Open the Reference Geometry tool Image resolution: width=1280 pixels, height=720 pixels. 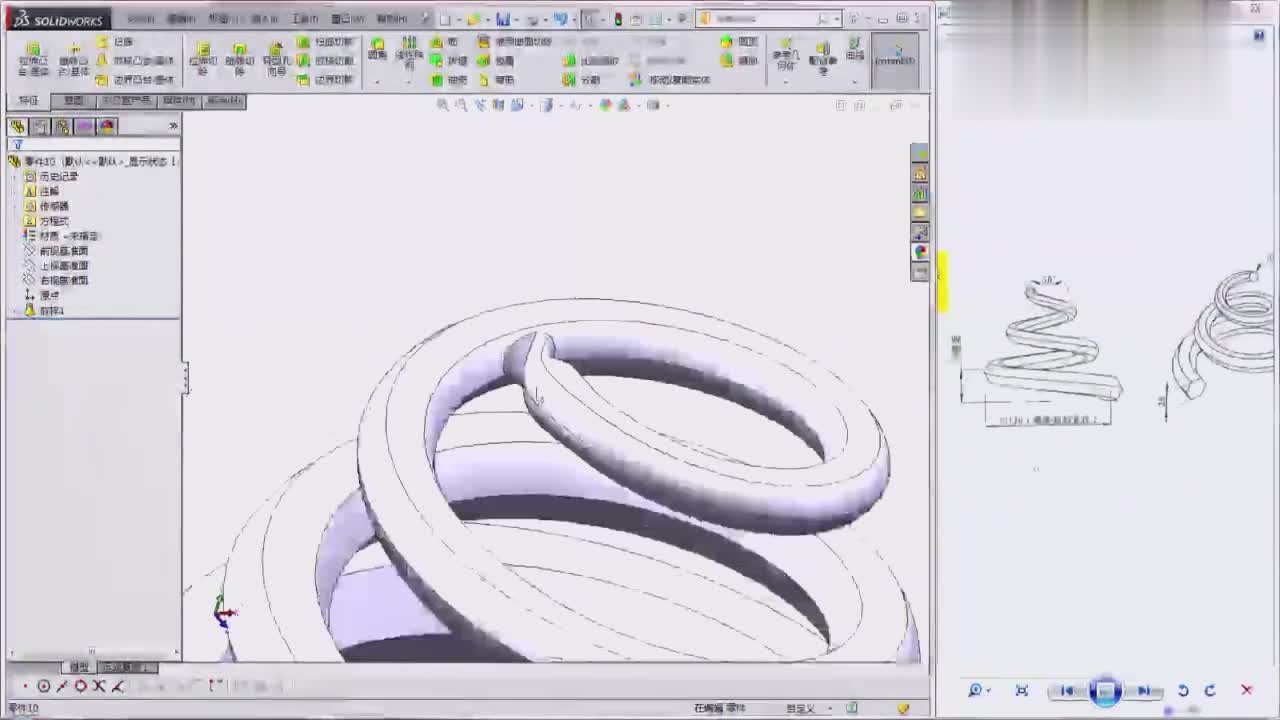pyautogui.click(x=786, y=55)
